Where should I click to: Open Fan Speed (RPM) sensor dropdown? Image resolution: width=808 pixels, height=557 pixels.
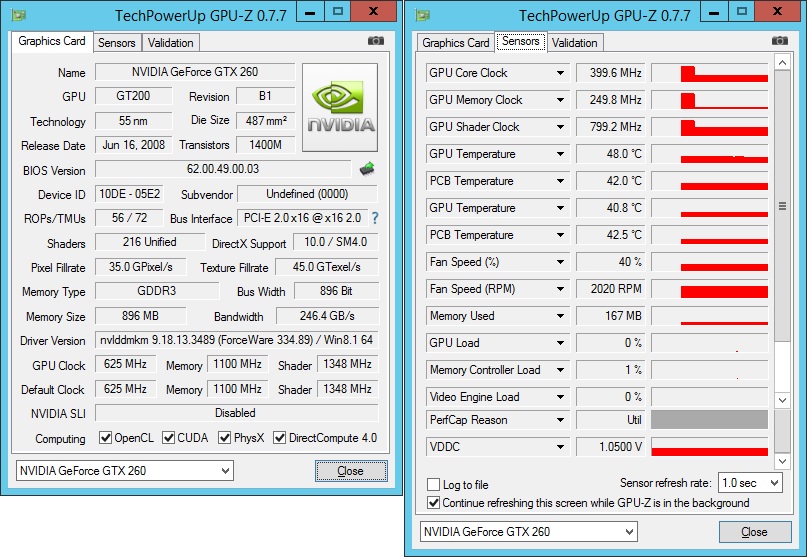coord(560,289)
